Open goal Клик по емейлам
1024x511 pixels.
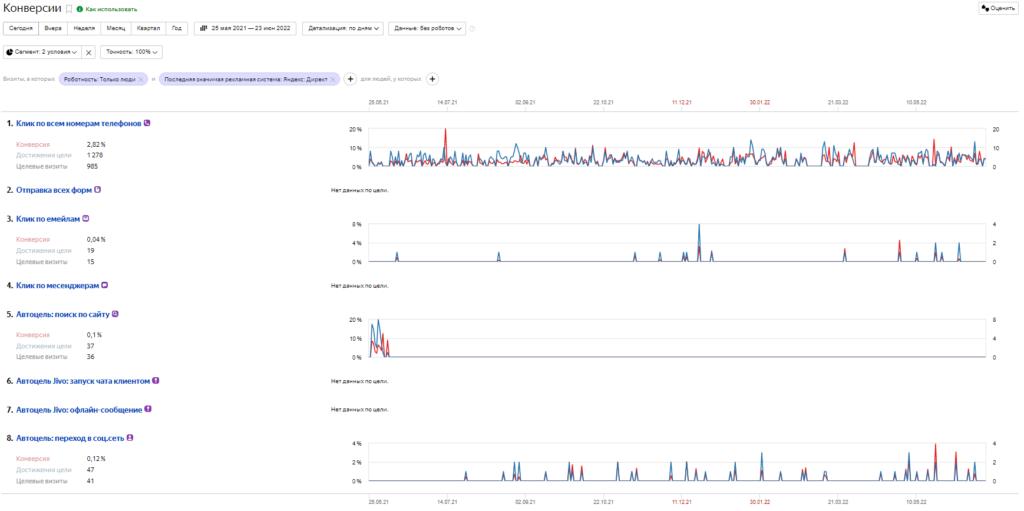point(48,219)
